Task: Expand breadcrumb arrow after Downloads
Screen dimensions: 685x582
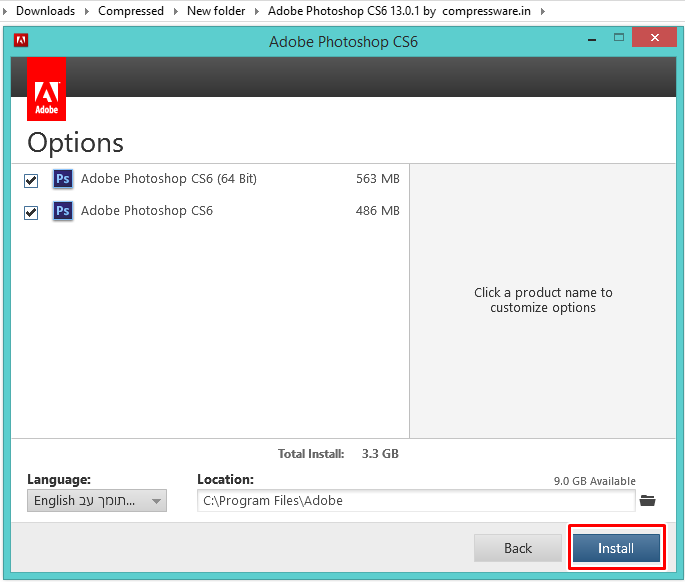Action: pyautogui.click(x=87, y=11)
